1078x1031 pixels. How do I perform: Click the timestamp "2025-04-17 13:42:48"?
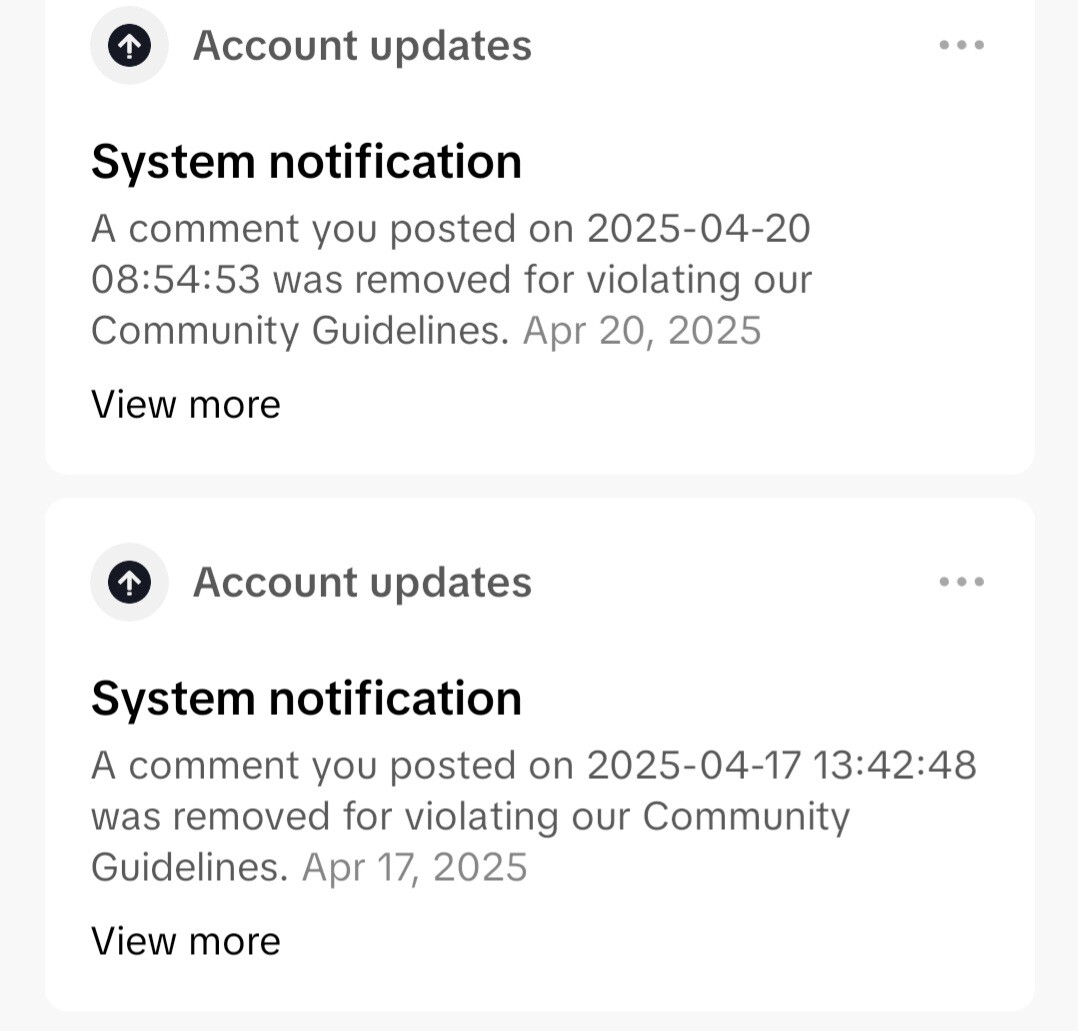click(781, 766)
